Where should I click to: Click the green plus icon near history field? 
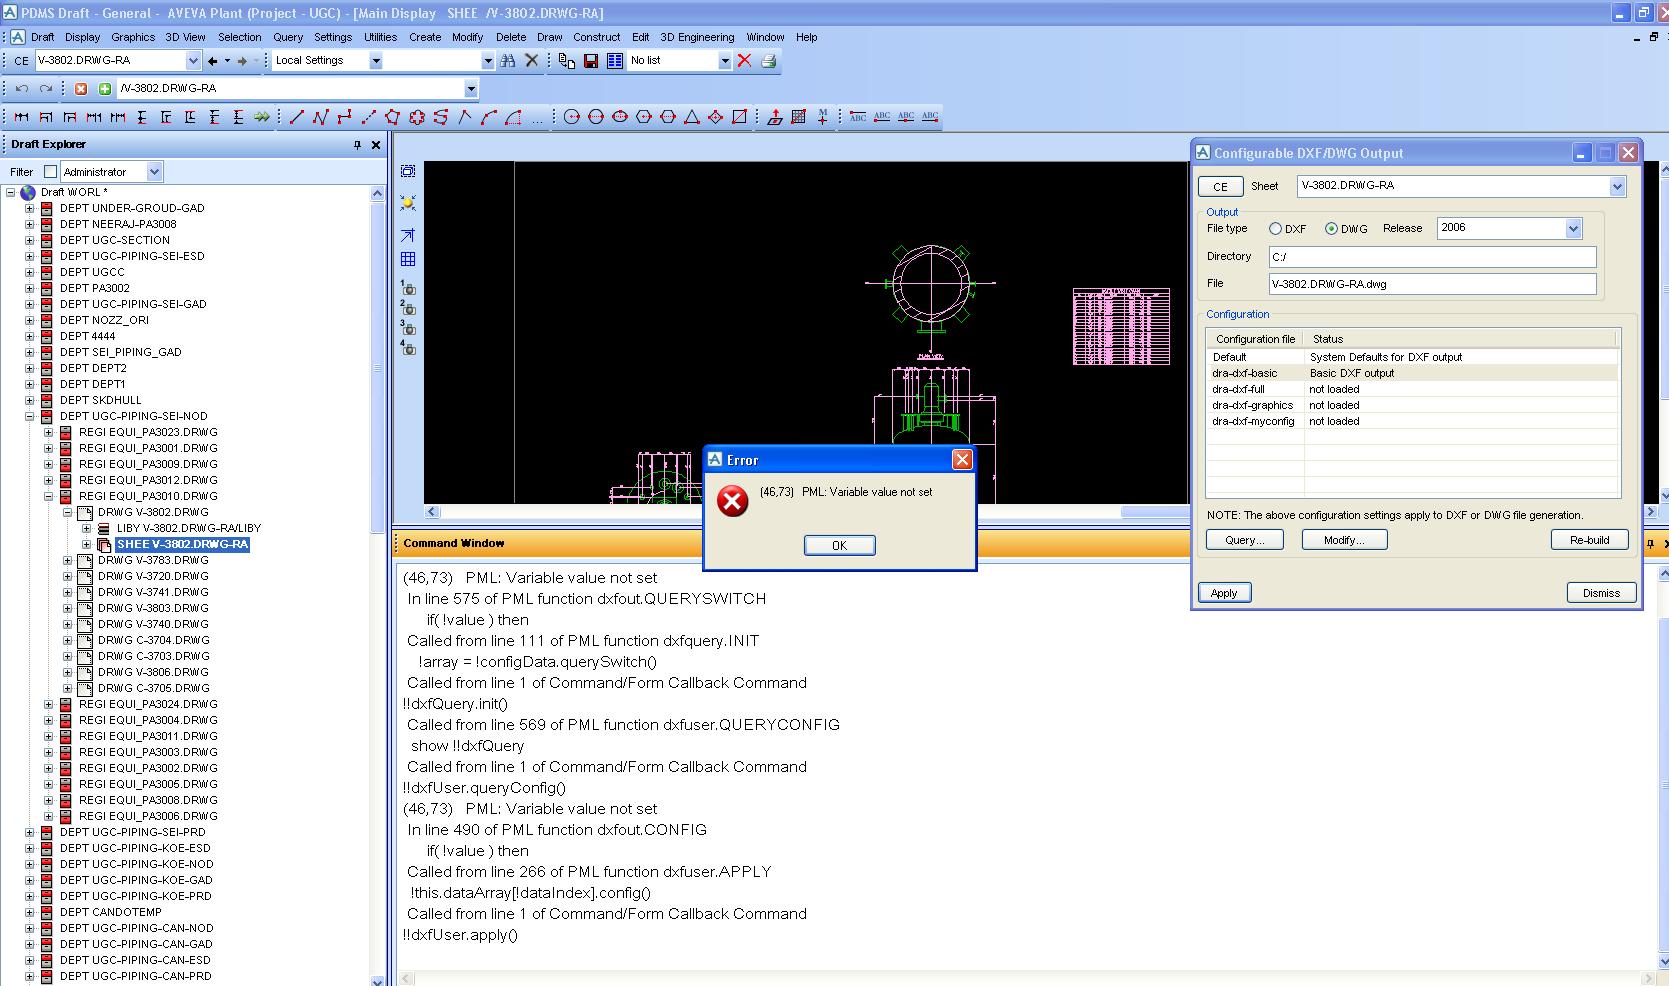click(x=105, y=89)
